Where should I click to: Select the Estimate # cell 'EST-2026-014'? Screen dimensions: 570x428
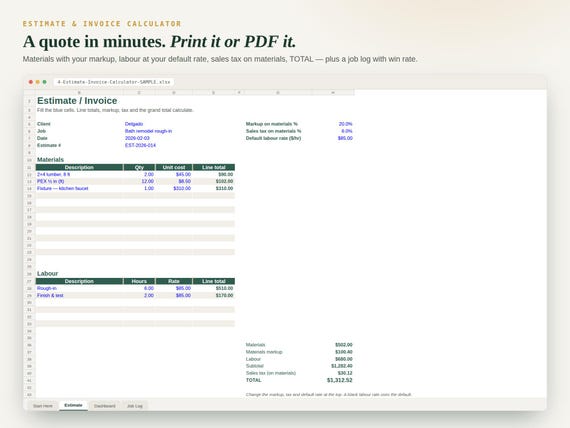[x=140, y=145]
